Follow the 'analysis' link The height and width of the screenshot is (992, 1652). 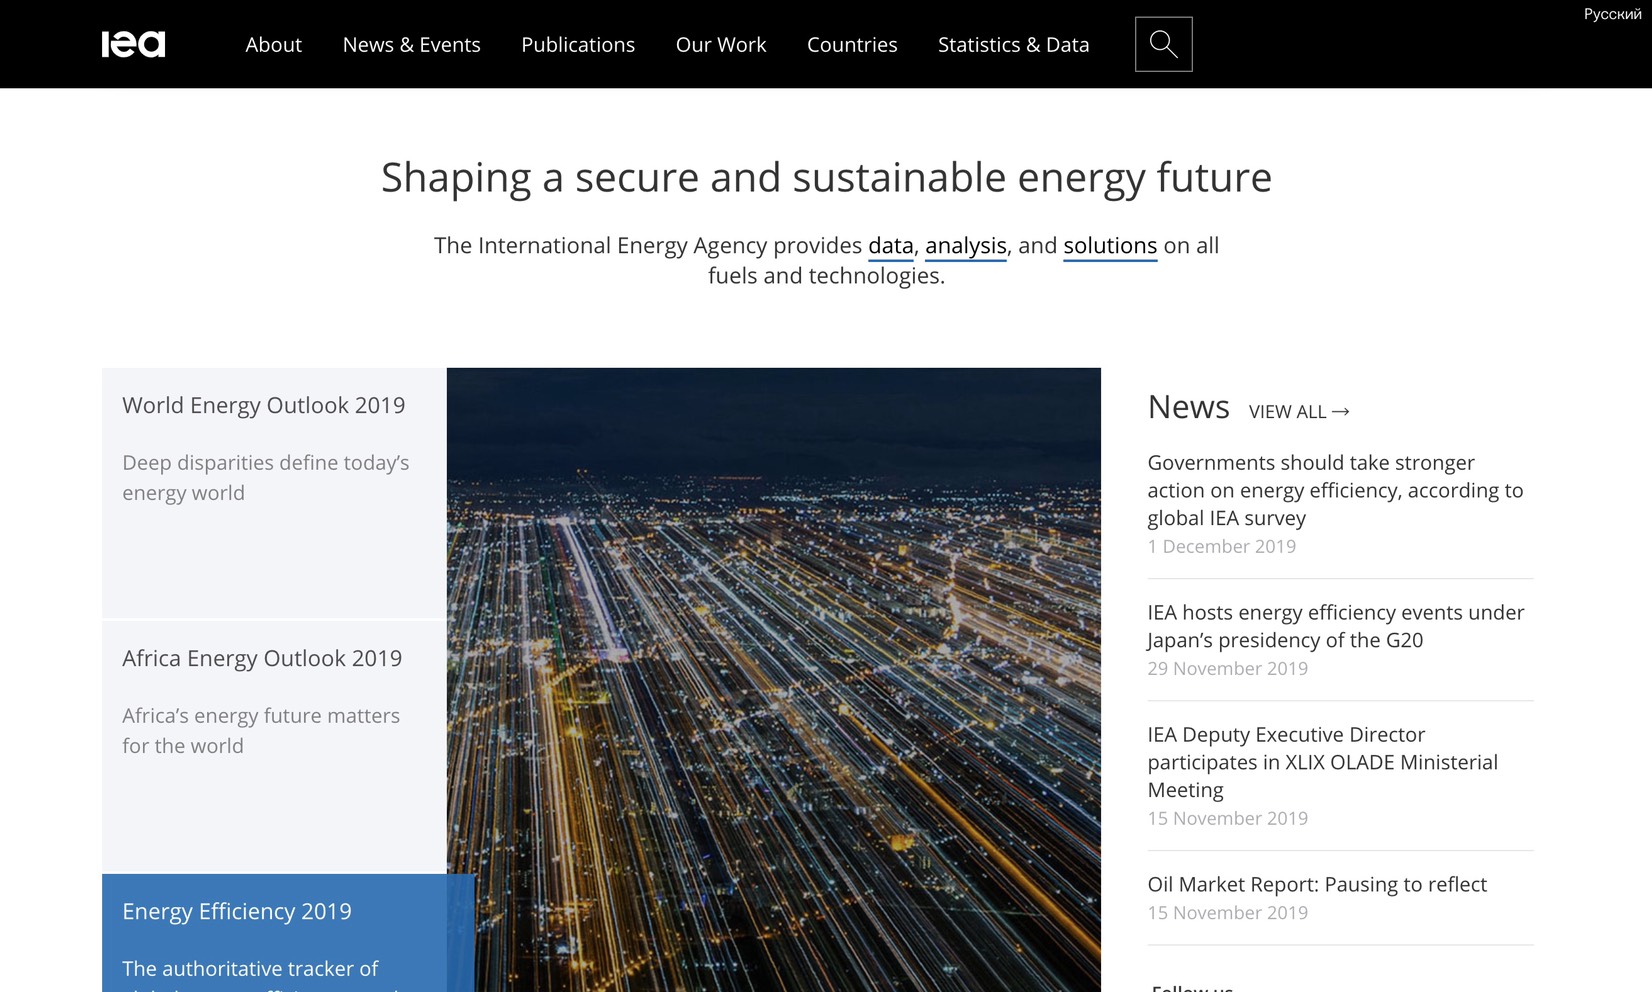[965, 246]
